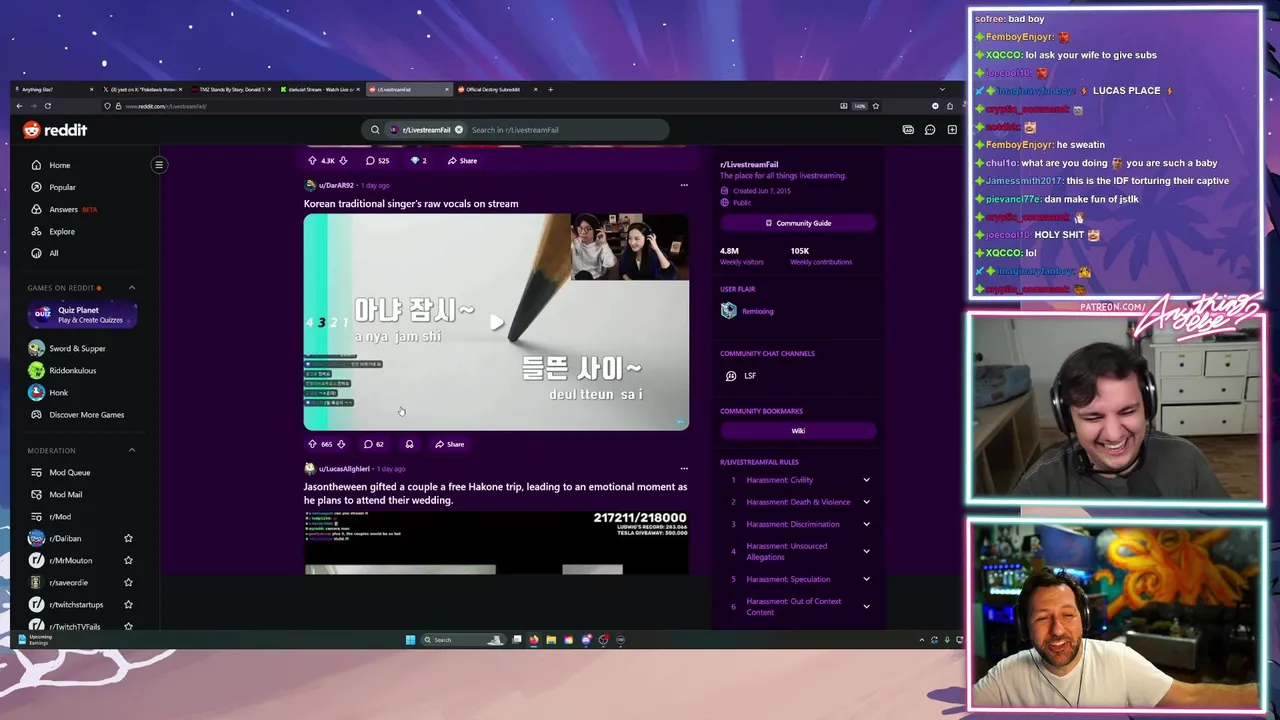The image size is (1280, 720).
Task: Open Explore in sidebar
Action: (x=62, y=231)
